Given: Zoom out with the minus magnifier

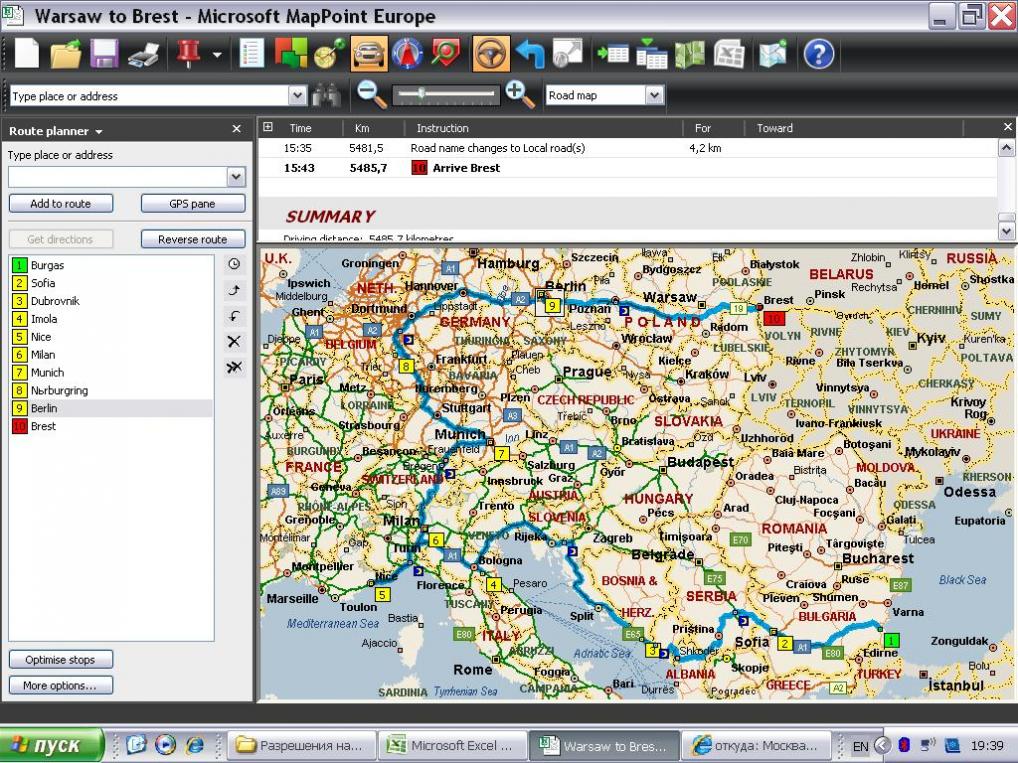Looking at the screenshot, I should [372, 94].
